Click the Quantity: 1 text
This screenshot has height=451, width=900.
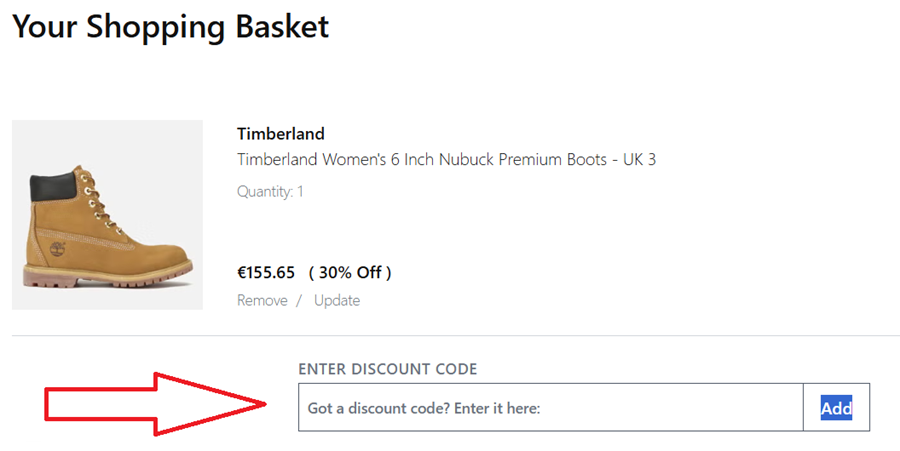tap(270, 191)
